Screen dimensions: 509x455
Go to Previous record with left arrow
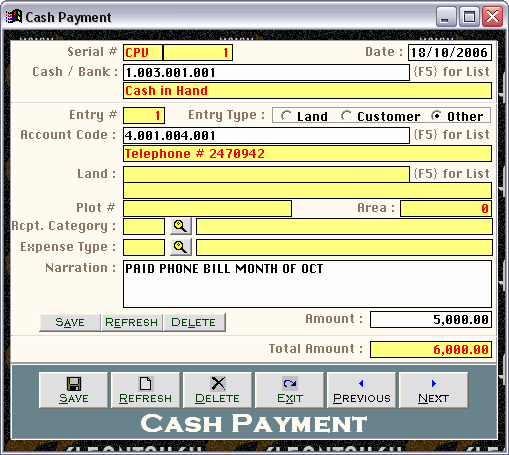(361, 390)
